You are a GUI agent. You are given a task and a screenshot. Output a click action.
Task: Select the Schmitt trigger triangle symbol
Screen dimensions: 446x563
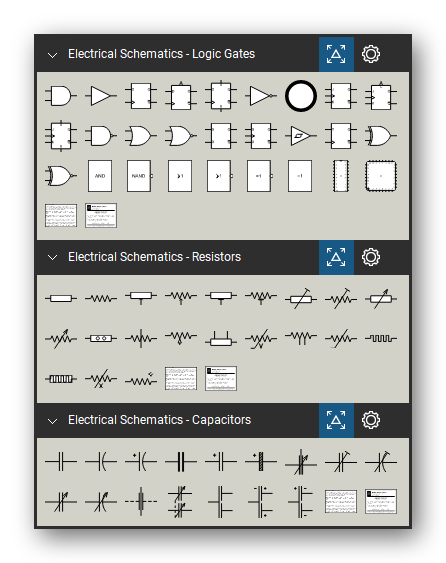pyautogui.click(x=301, y=136)
